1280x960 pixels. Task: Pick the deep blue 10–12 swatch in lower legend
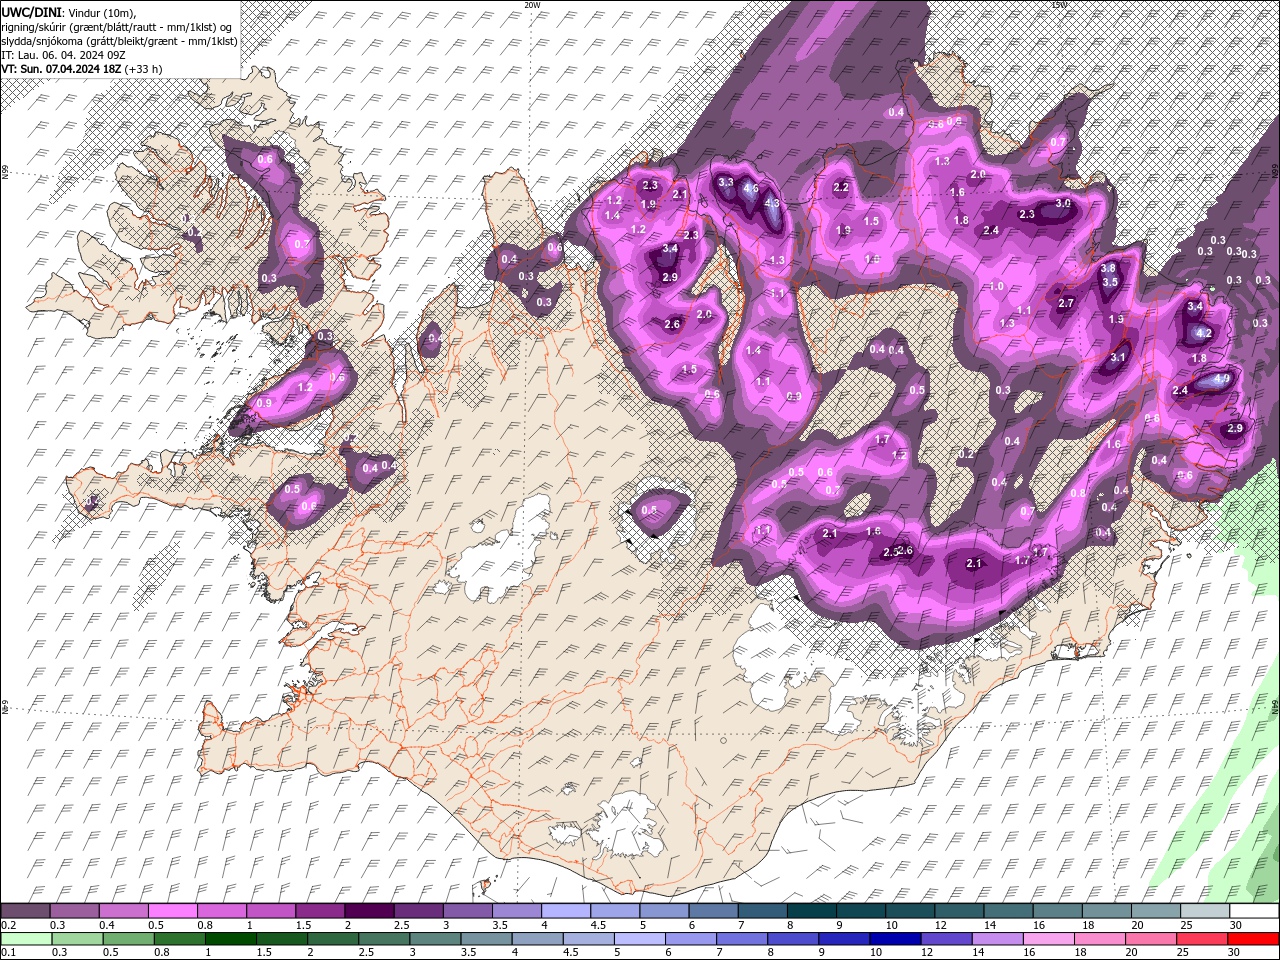[x=893, y=938]
